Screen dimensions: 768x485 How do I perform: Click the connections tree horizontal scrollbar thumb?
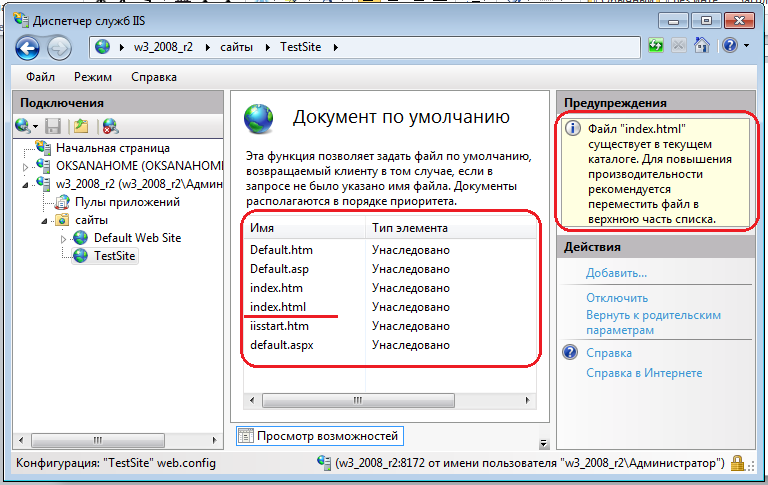click(x=97, y=440)
